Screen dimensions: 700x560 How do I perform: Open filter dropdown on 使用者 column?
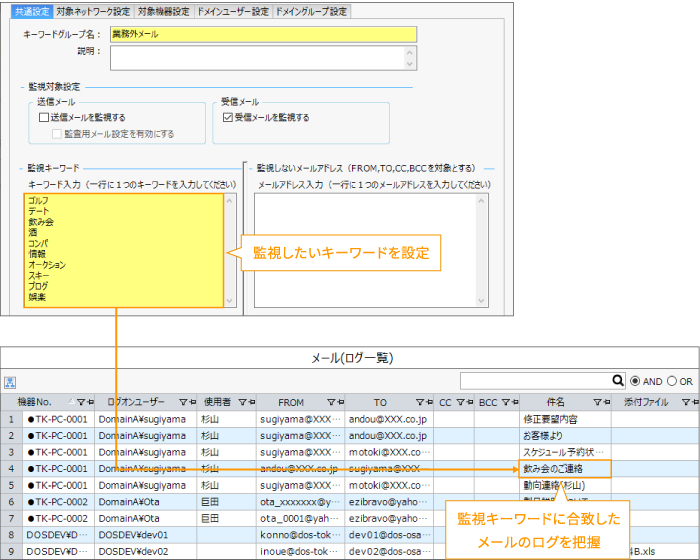click(x=242, y=402)
